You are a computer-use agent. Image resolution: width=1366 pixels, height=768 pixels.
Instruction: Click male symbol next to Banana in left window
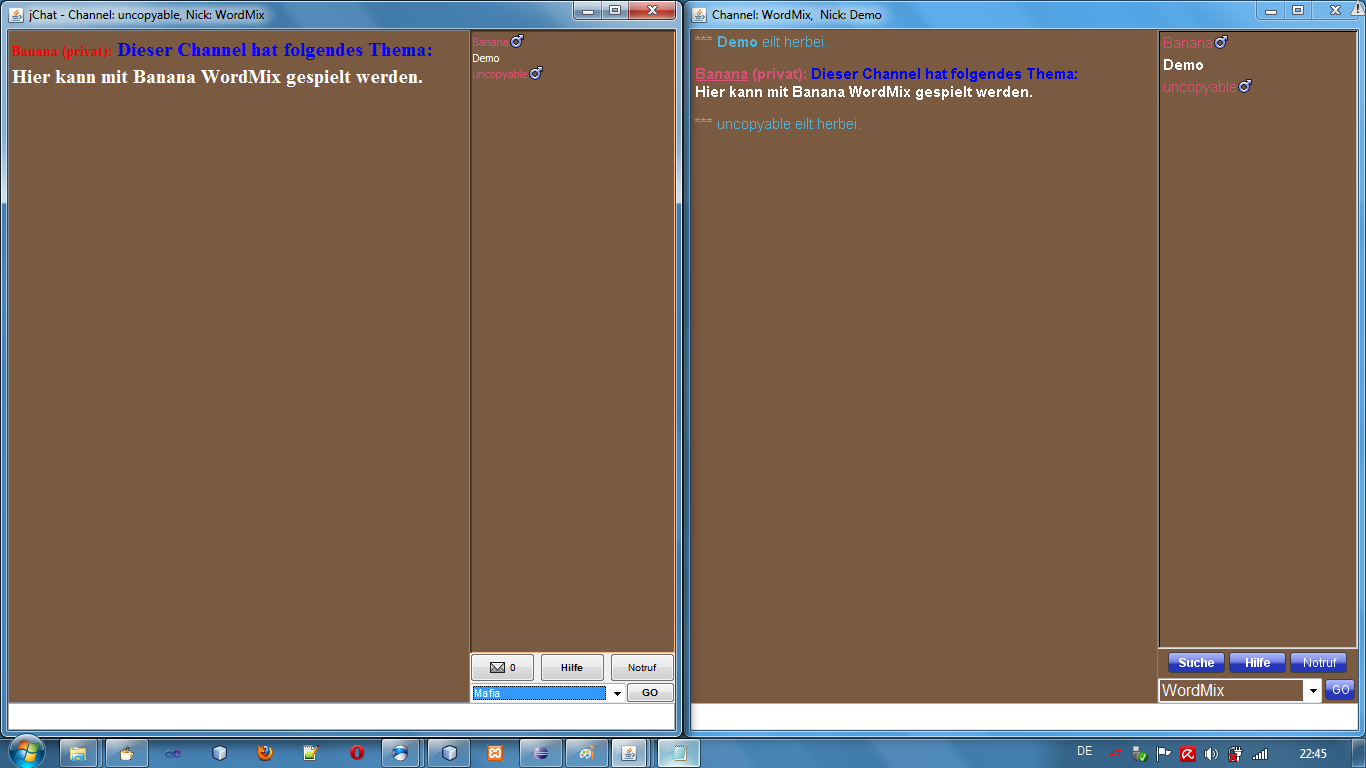(517, 42)
